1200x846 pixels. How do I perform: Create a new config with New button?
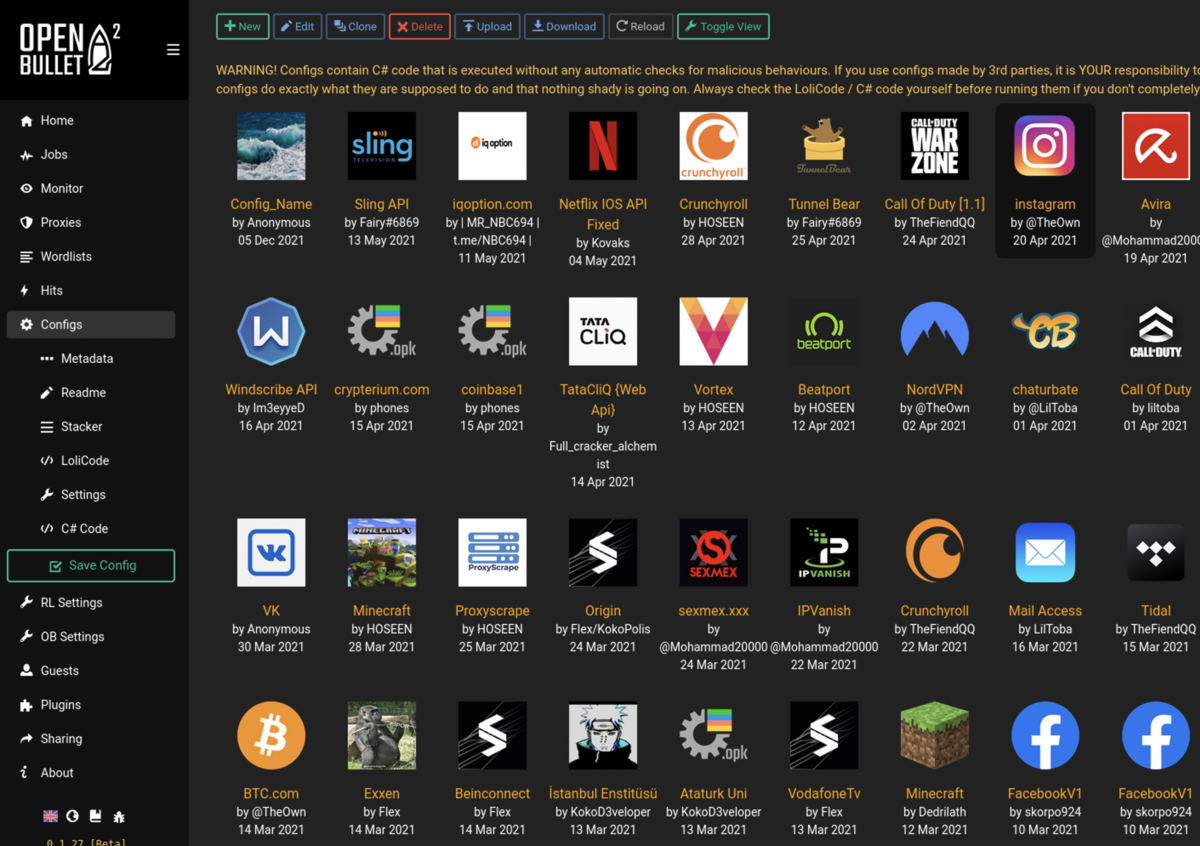tap(242, 26)
